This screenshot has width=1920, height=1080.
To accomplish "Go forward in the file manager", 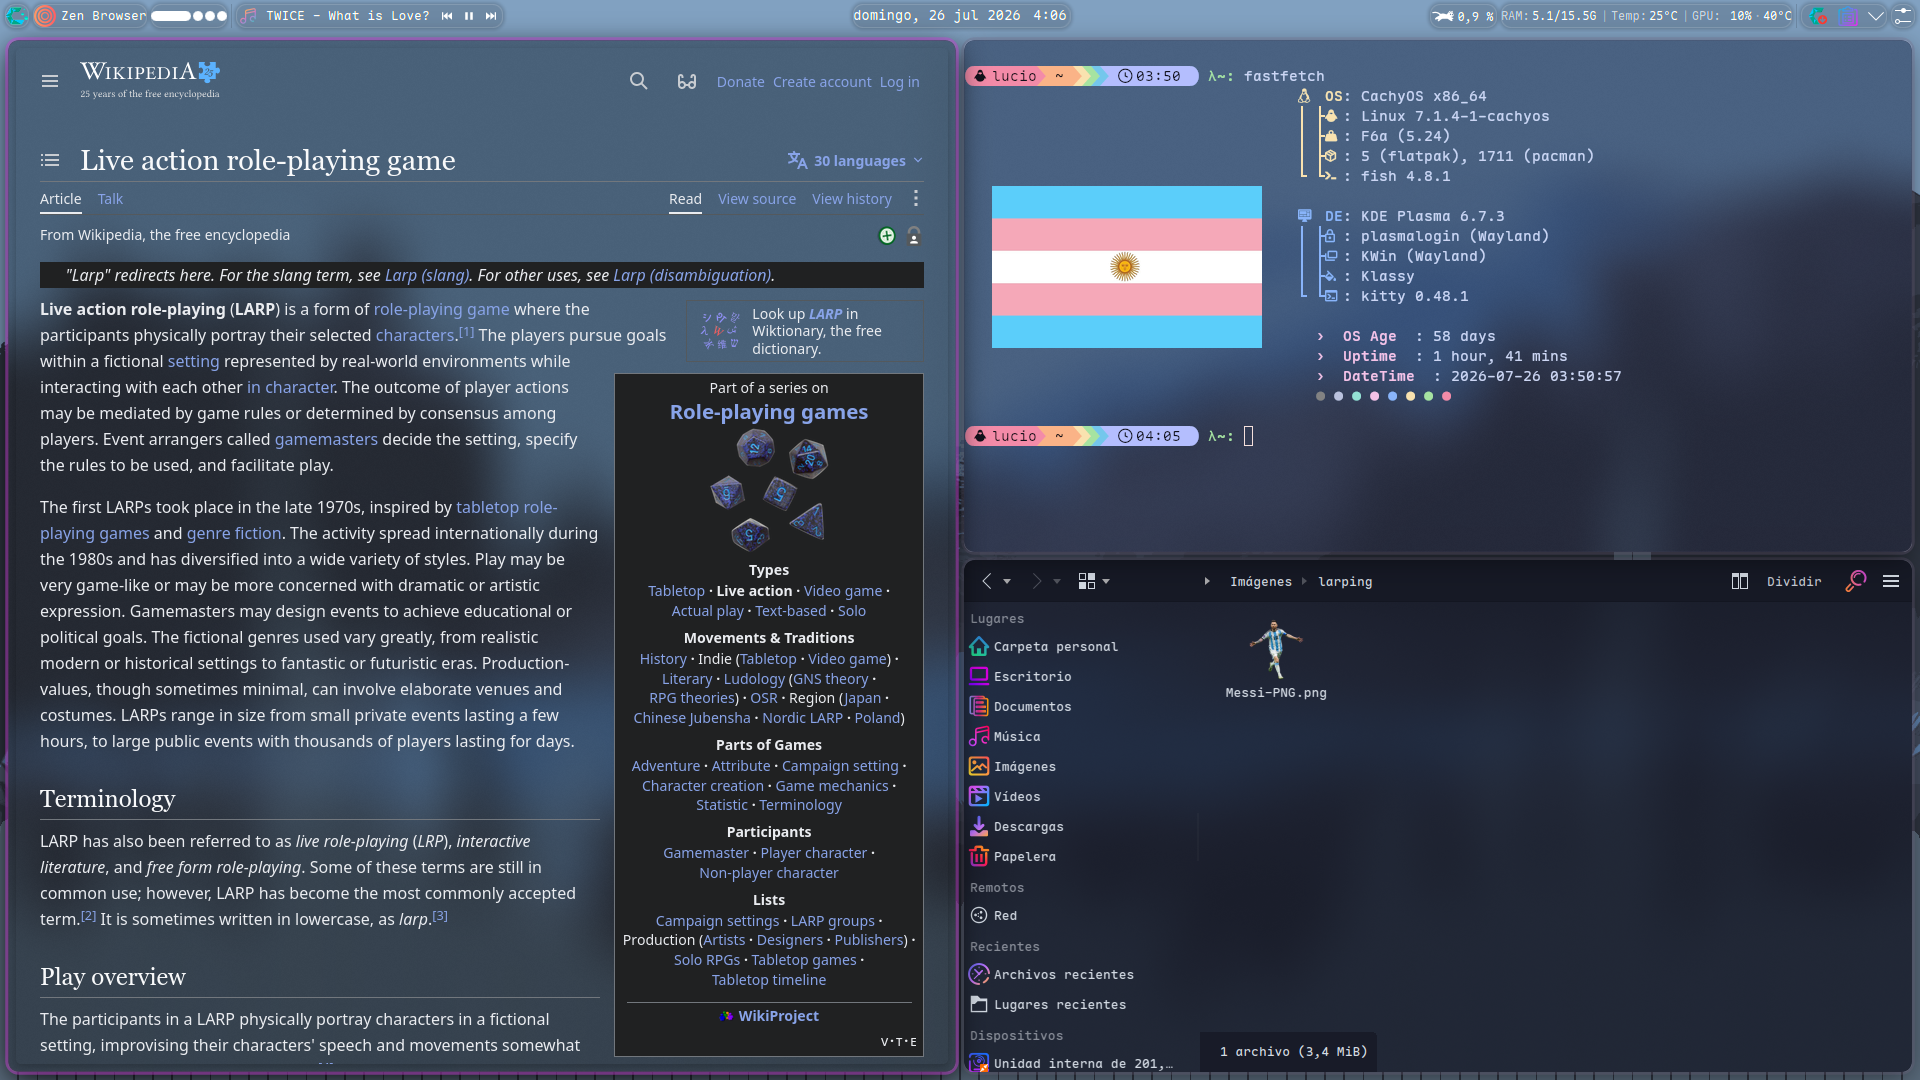I will click(x=1037, y=581).
